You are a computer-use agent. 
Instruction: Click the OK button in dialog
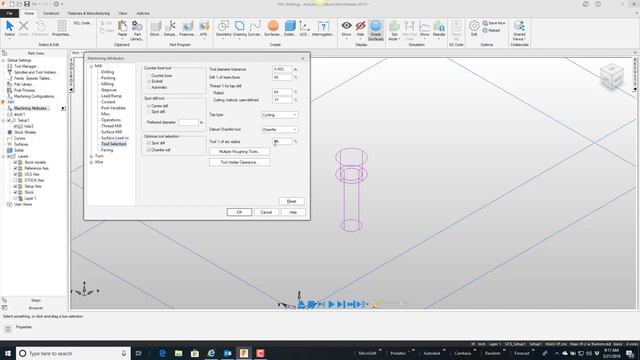(x=239, y=212)
